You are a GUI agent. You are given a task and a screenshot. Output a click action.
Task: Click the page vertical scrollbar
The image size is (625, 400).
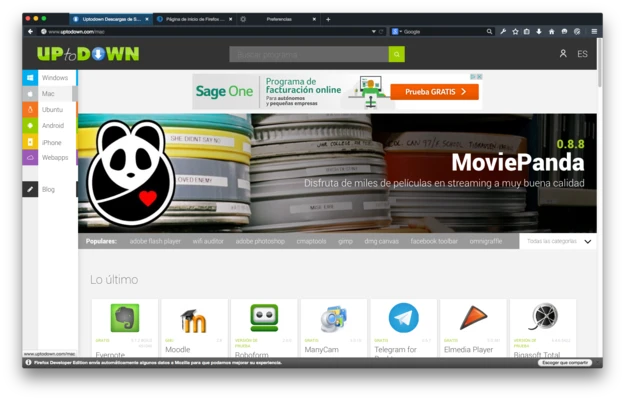coord(599,62)
